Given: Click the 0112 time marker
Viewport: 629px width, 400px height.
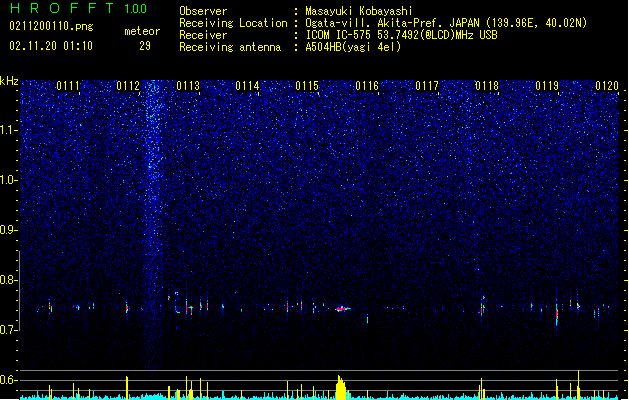Looking at the screenshot, I should [x=128, y=86].
